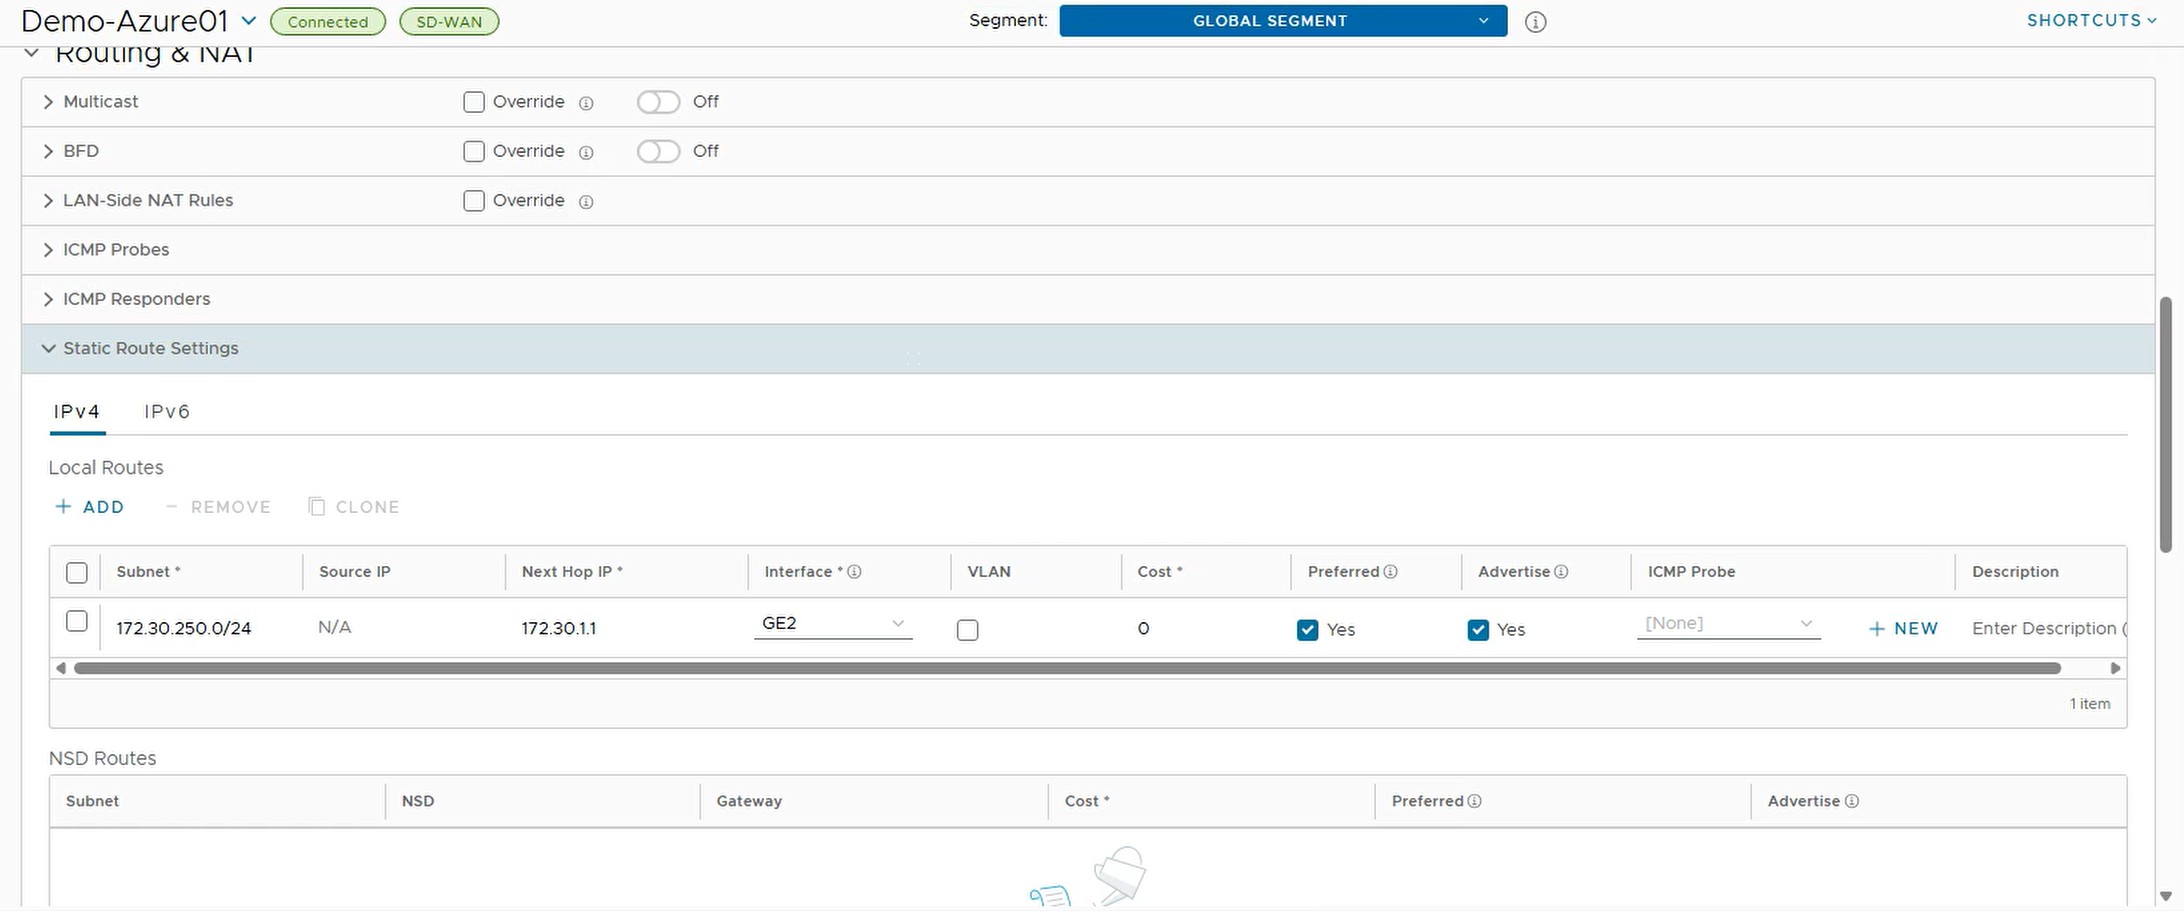2184x912 pixels.
Task: Switch to the IPv6 tab
Action: [x=167, y=412]
